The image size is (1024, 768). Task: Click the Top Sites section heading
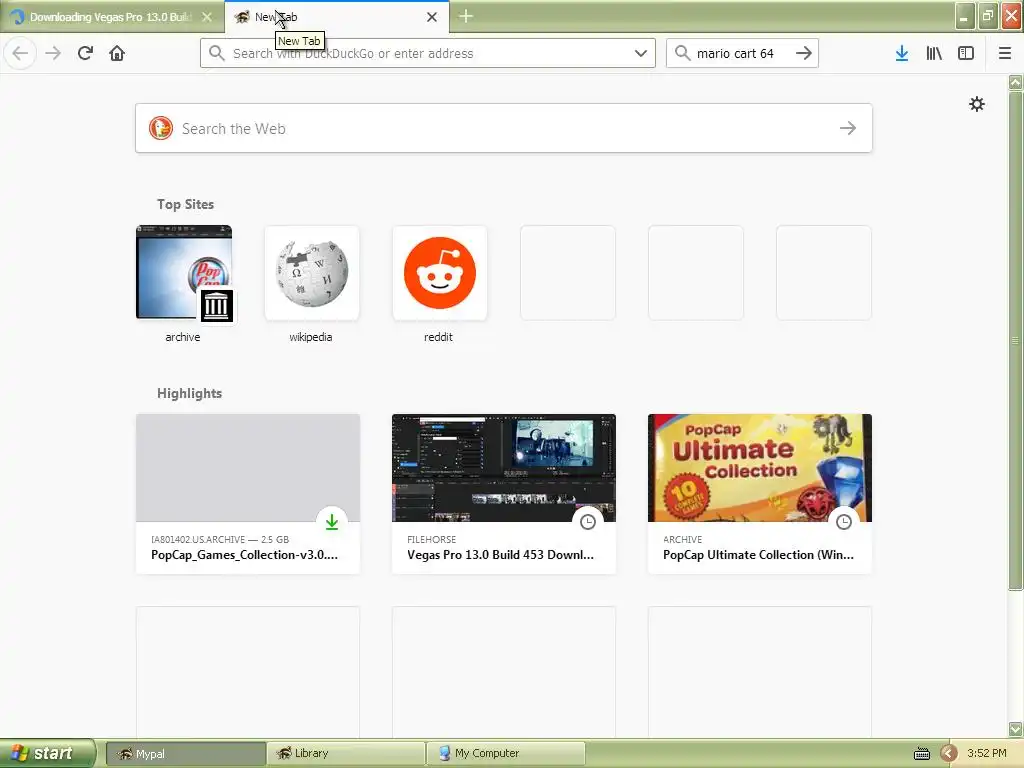click(185, 204)
